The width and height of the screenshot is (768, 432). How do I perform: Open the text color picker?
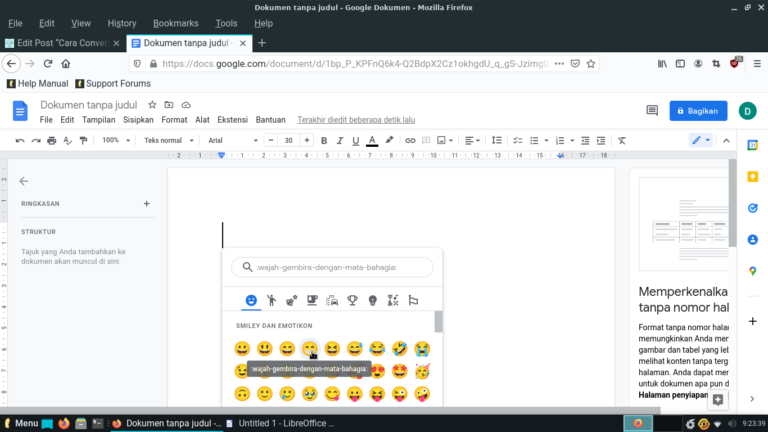(372, 141)
